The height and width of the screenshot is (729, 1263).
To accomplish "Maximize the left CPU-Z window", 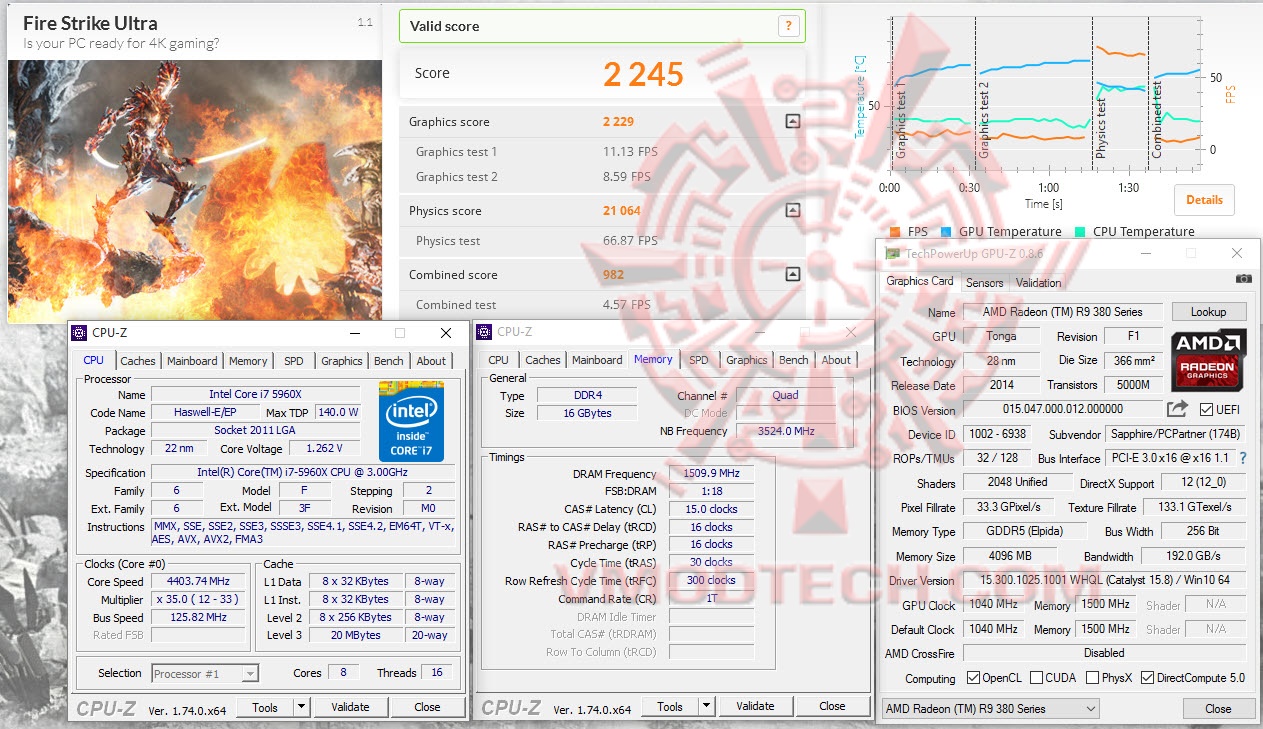I will pos(400,333).
